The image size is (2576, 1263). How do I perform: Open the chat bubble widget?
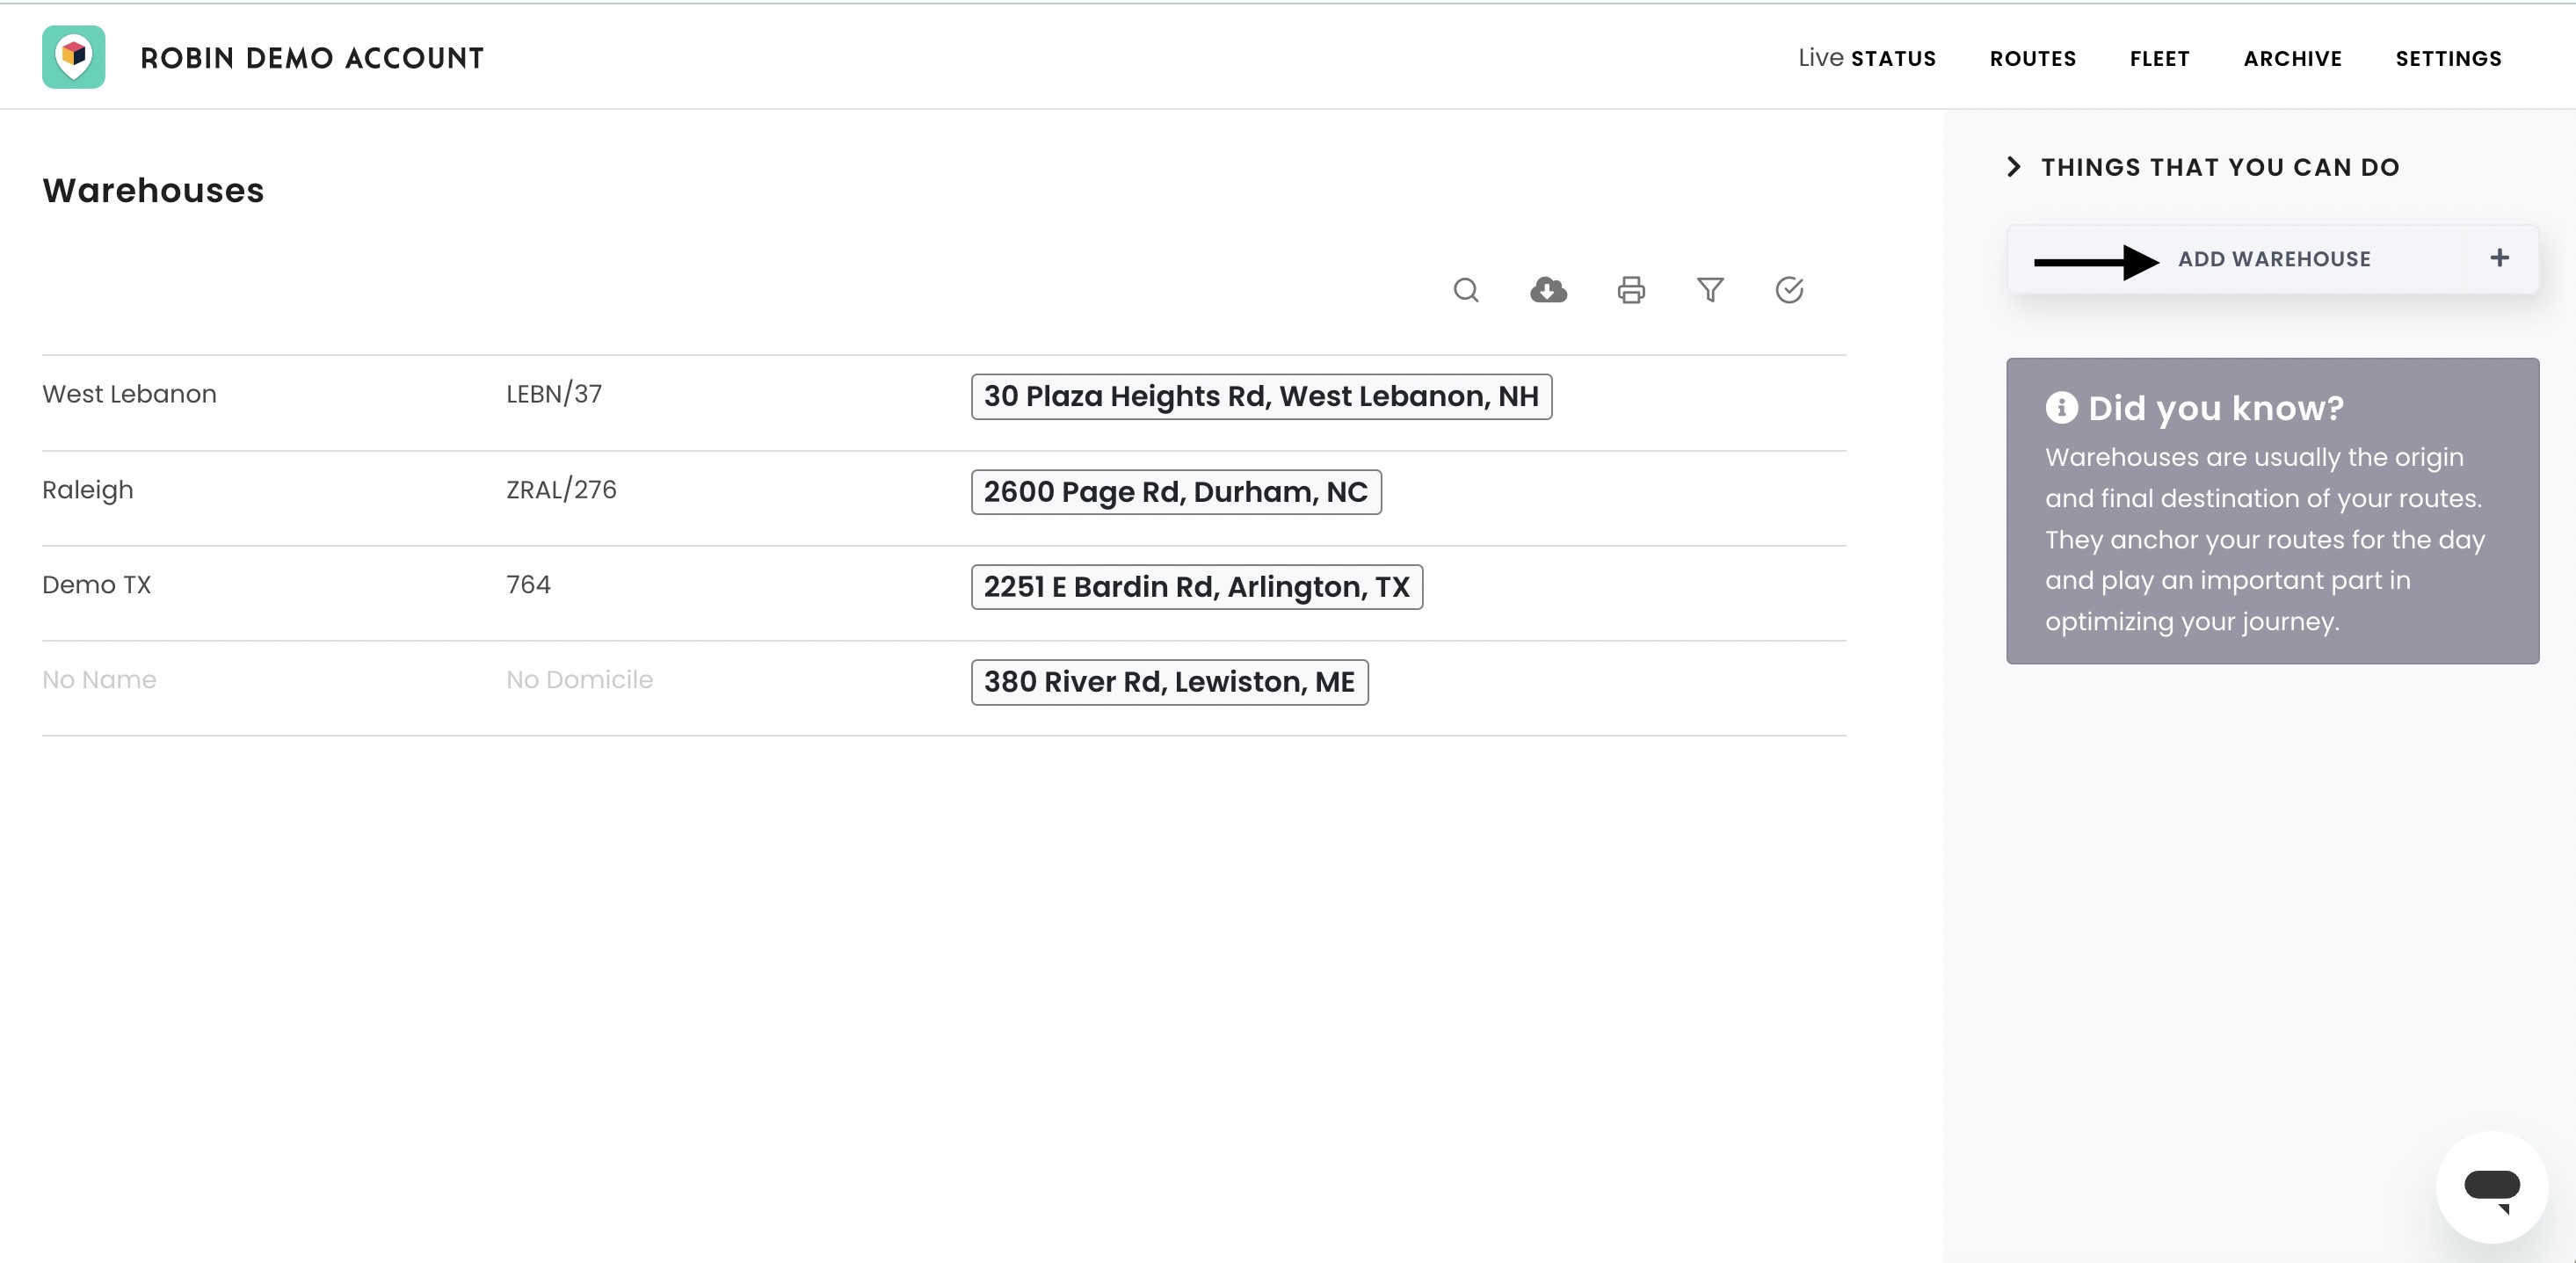pyautogui.click(x=2491, y=1187)
